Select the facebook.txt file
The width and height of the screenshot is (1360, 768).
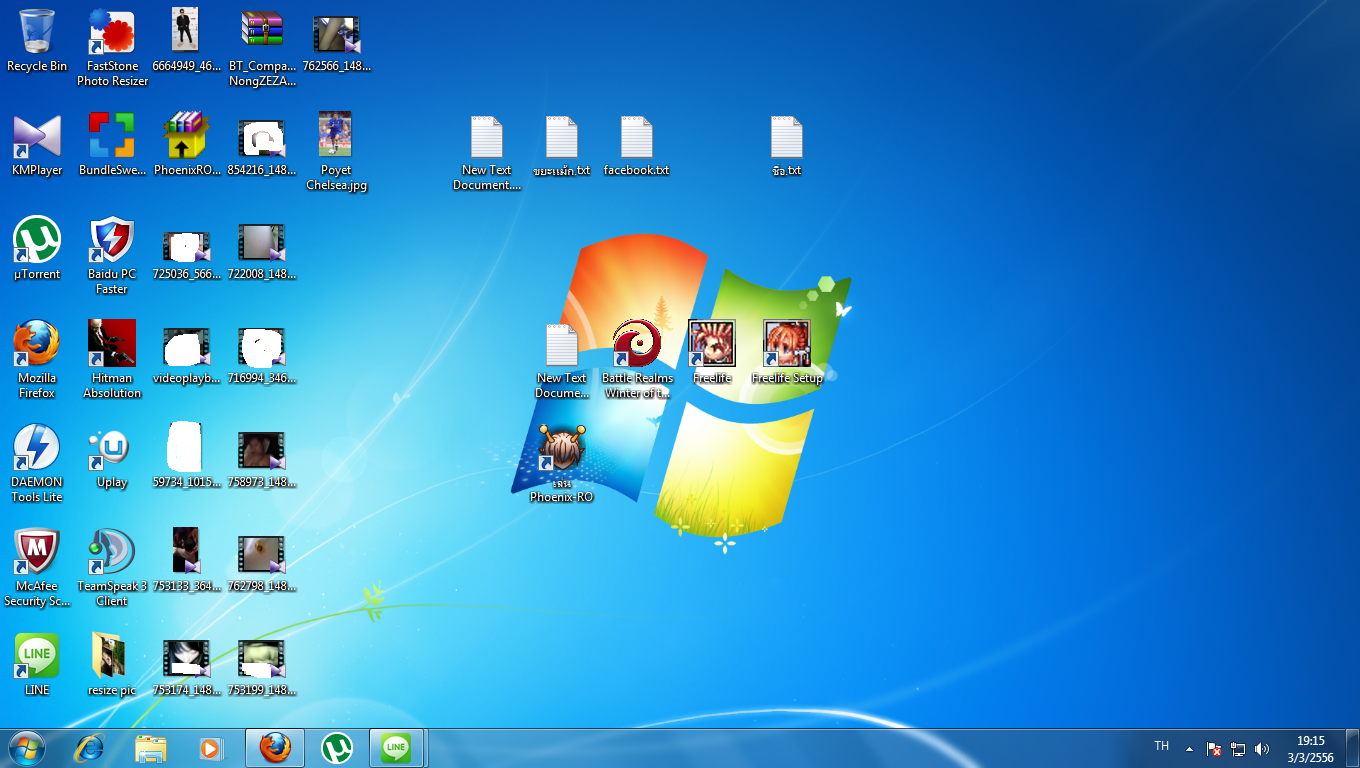tap(637, 145)
